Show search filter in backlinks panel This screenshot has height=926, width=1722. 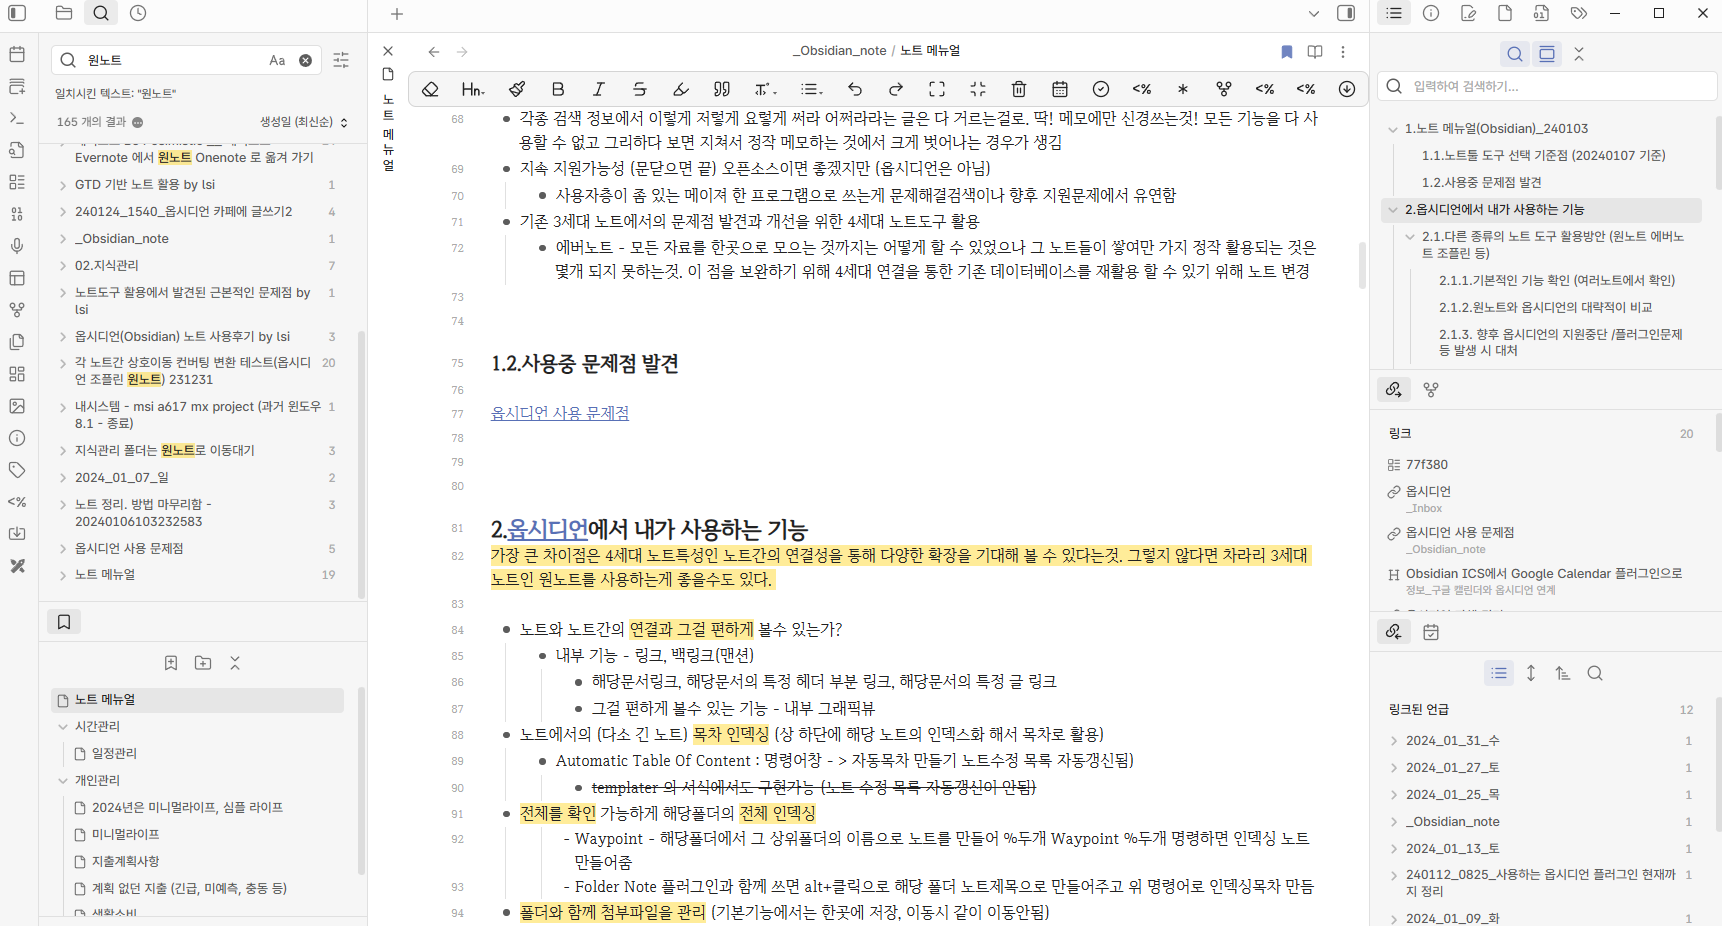[x=1595, y=674]
